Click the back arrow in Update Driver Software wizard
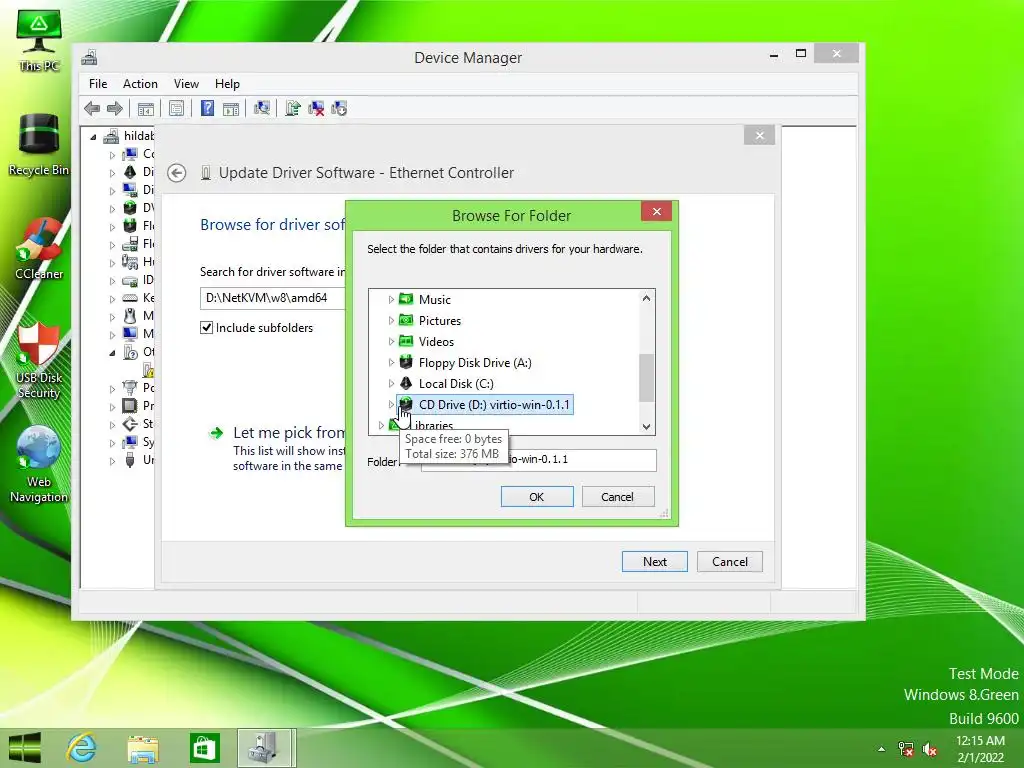The width and height of the screenshot is (1024, 768). (x=177, y=173)
